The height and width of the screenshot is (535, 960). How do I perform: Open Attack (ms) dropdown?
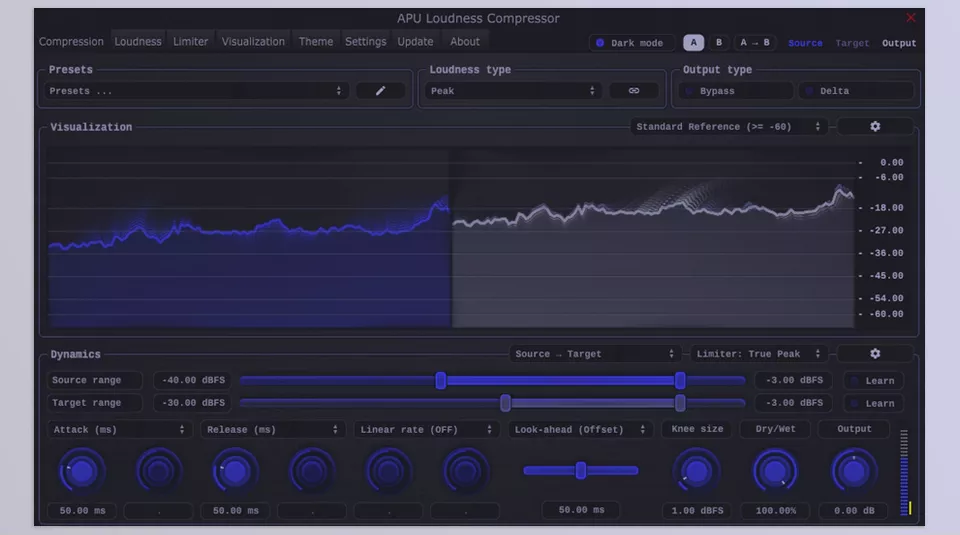[x=119, y=429]
